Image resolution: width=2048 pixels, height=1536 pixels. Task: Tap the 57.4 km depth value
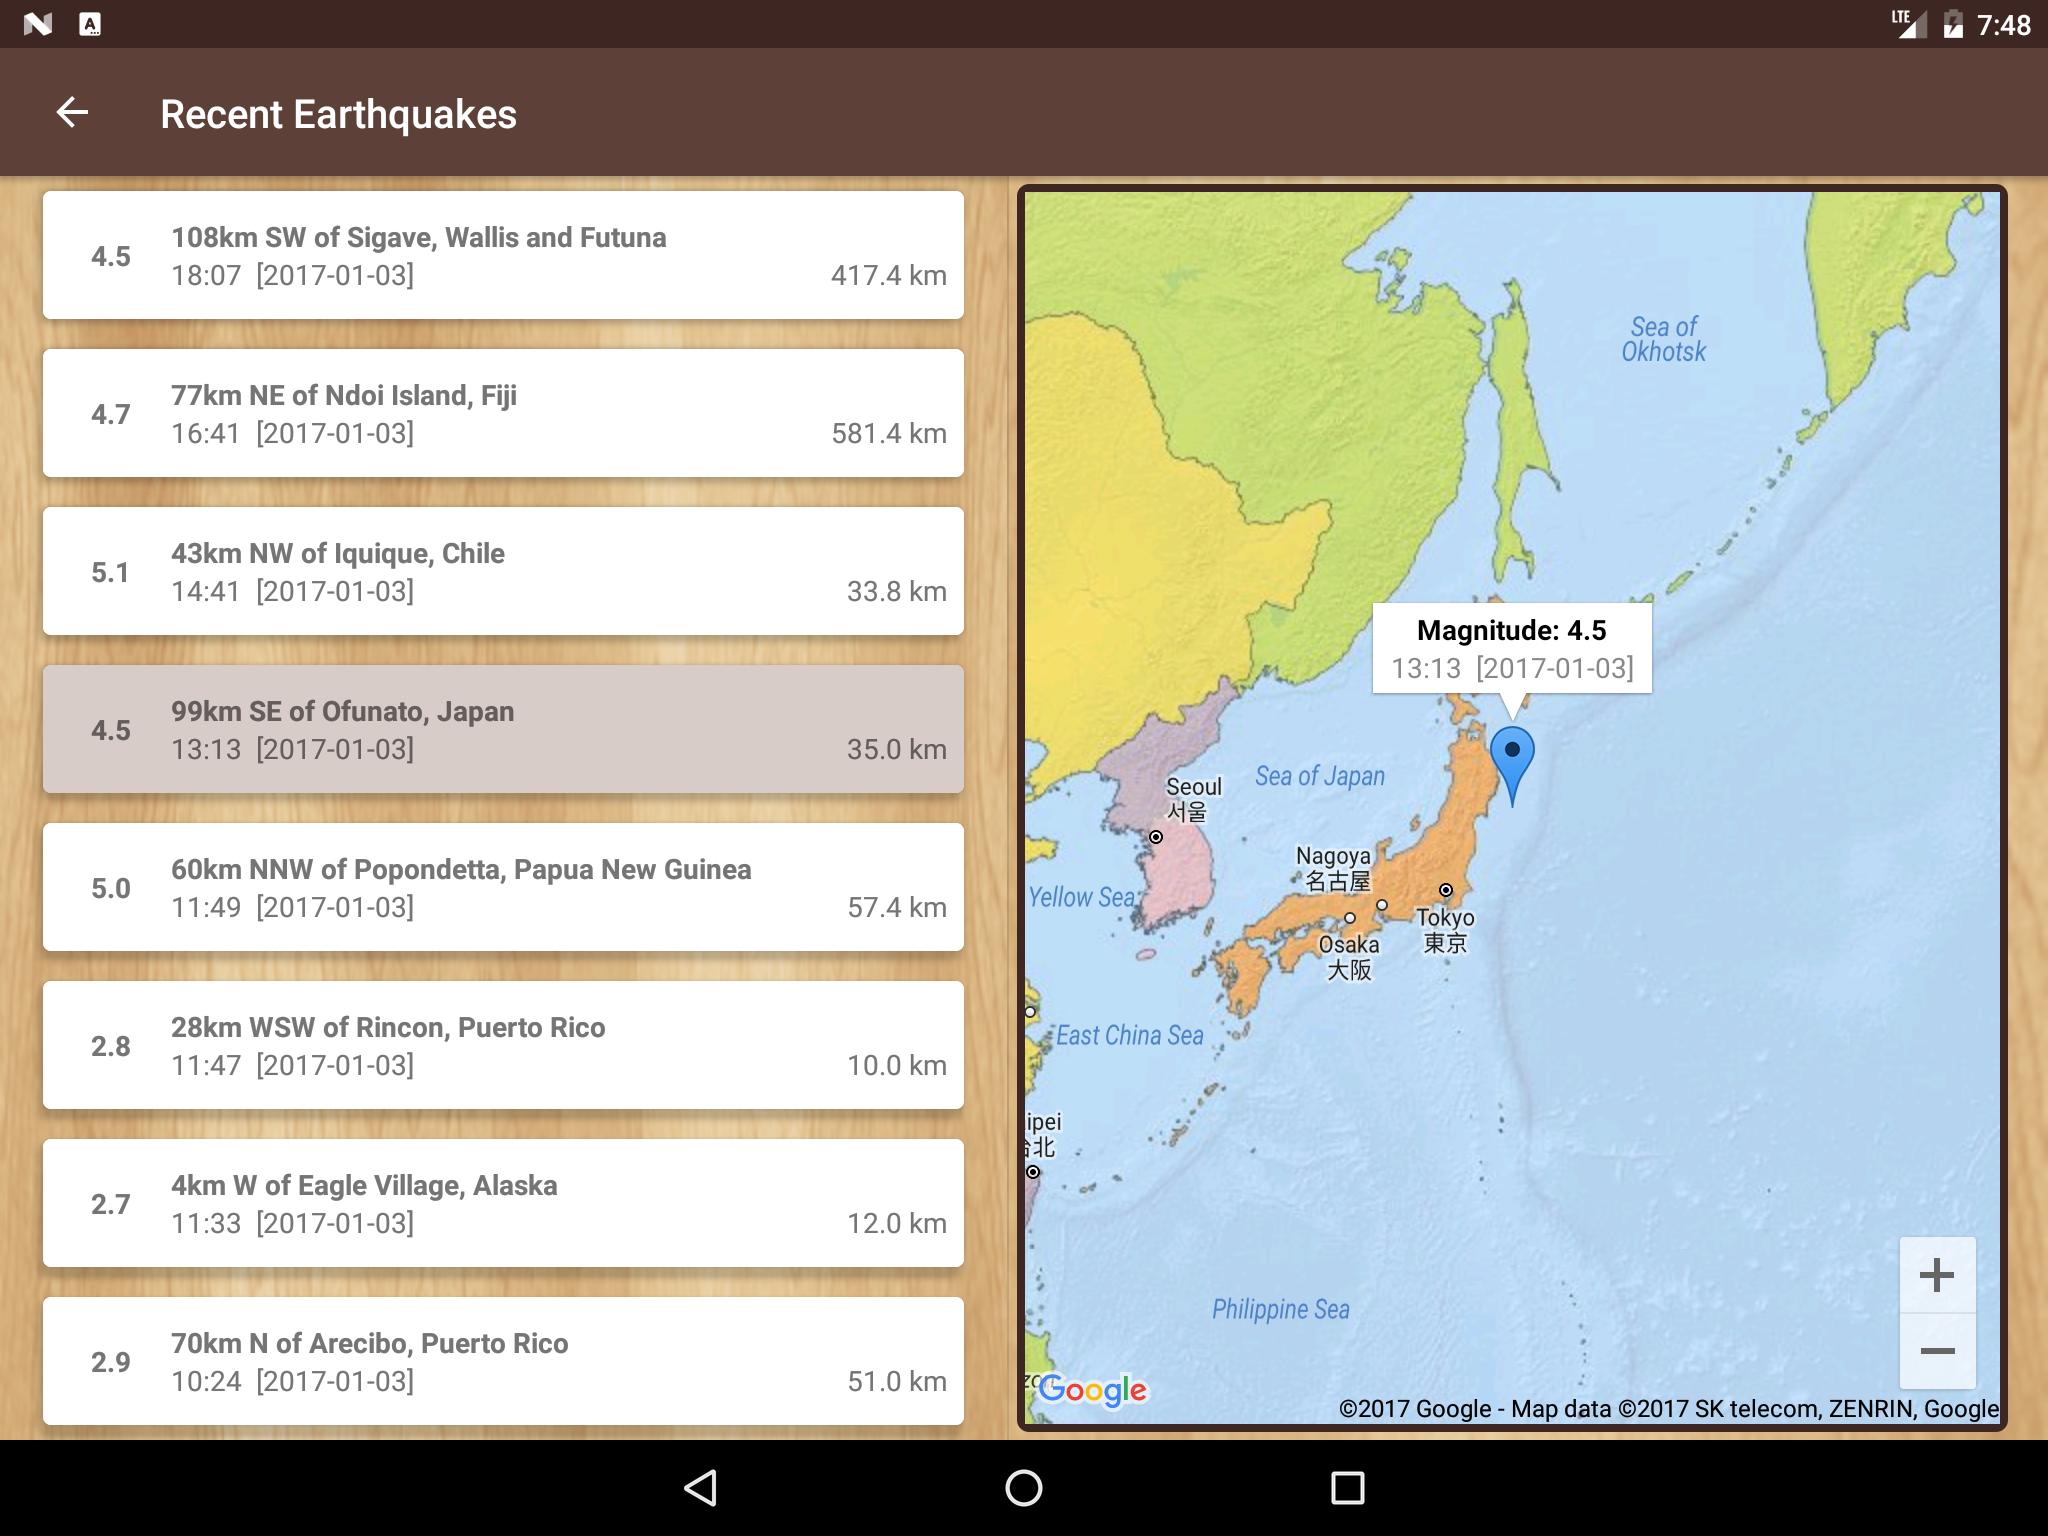(x=896, y=907)
